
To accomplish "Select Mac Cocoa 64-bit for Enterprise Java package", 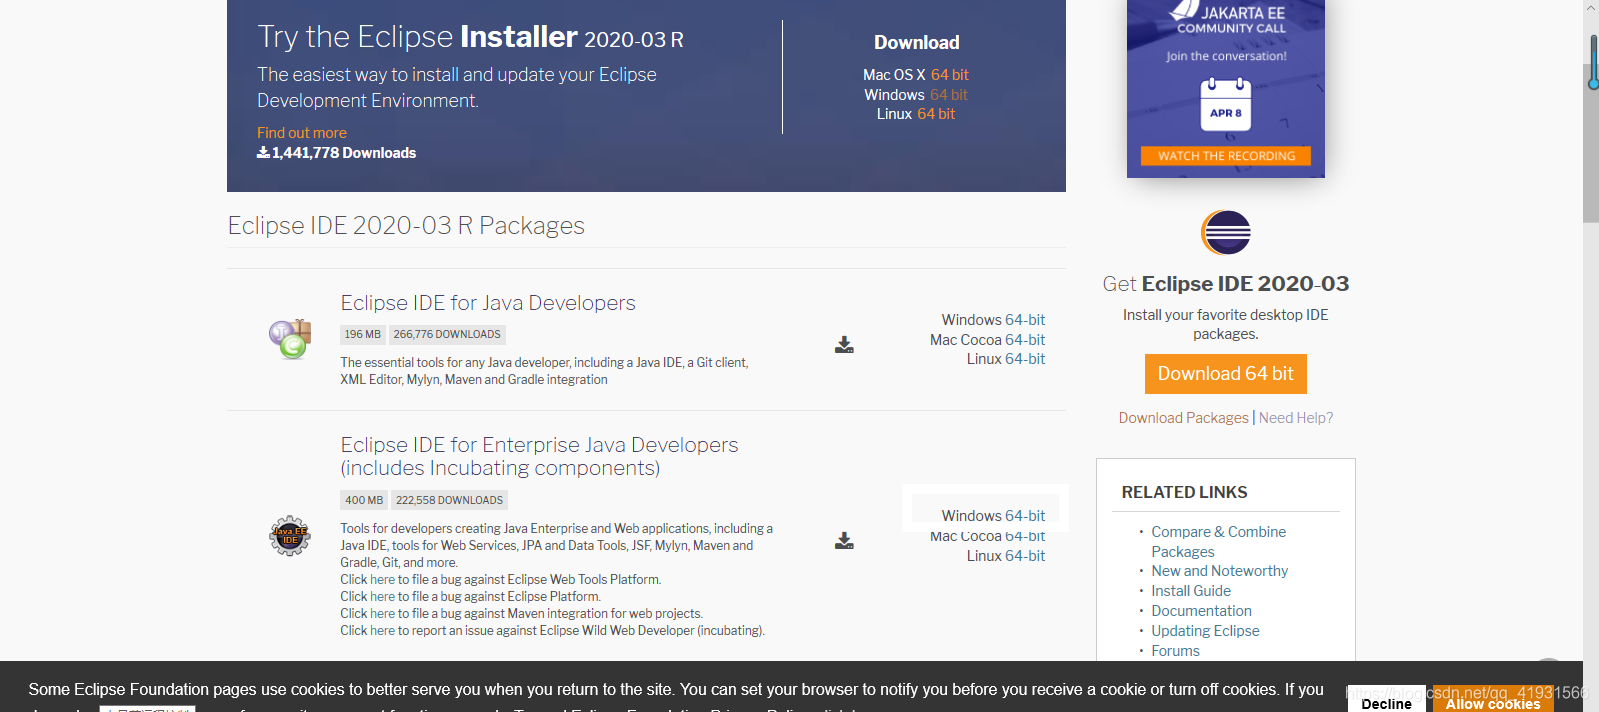I will coord(1025,536).
